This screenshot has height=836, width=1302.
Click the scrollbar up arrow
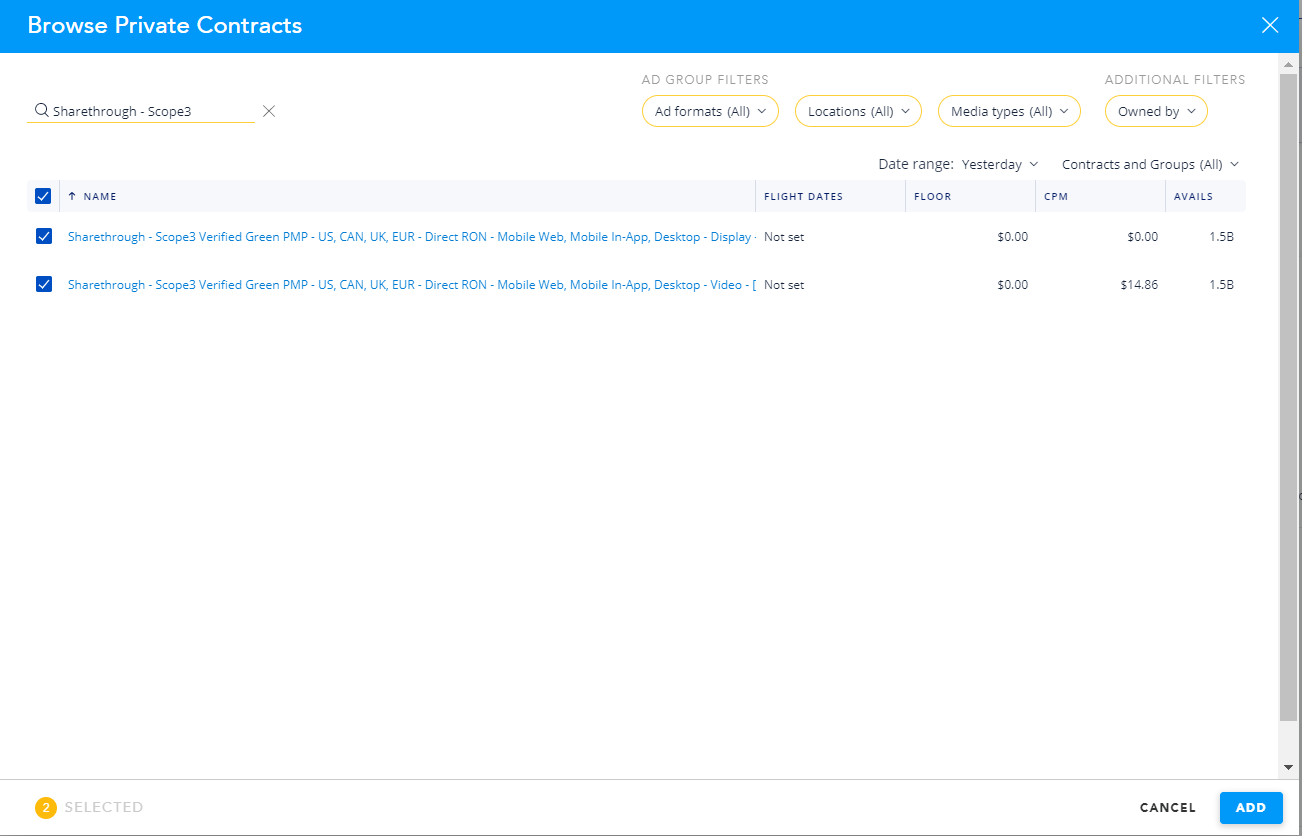[1288, 64]
